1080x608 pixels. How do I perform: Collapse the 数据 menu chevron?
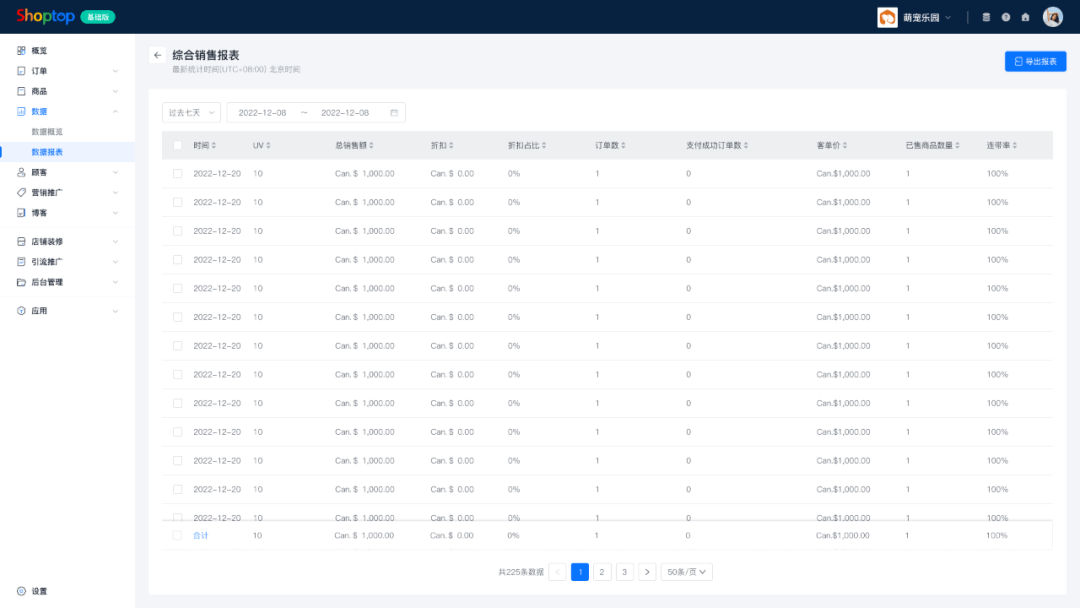coord(115,112)
